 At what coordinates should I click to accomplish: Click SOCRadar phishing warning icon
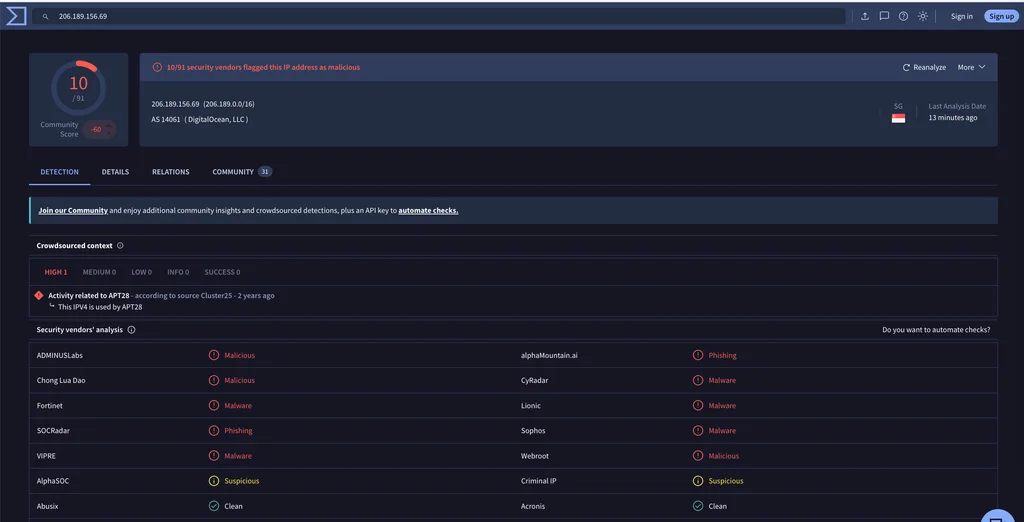click(x=214, y=431)
